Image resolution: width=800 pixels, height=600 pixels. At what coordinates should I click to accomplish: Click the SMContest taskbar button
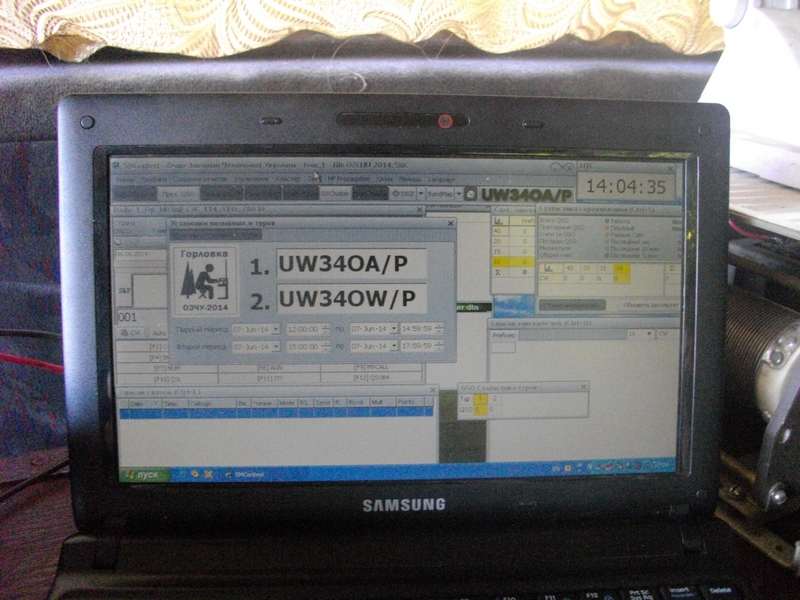click(x=245, y=474)
